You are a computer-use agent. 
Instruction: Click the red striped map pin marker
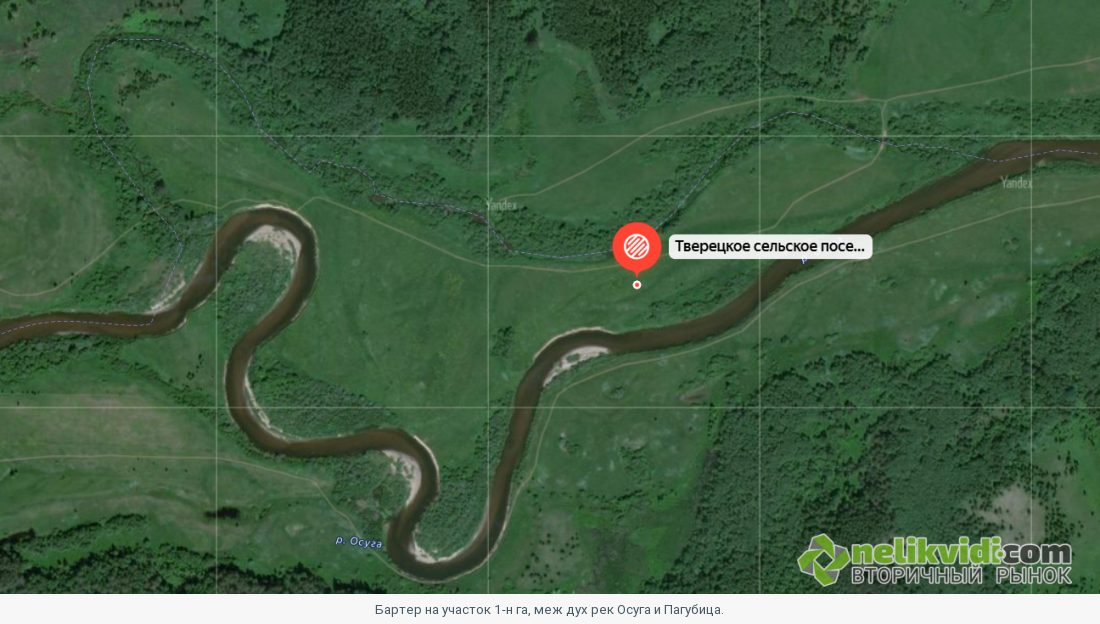(x=636, y=247)
